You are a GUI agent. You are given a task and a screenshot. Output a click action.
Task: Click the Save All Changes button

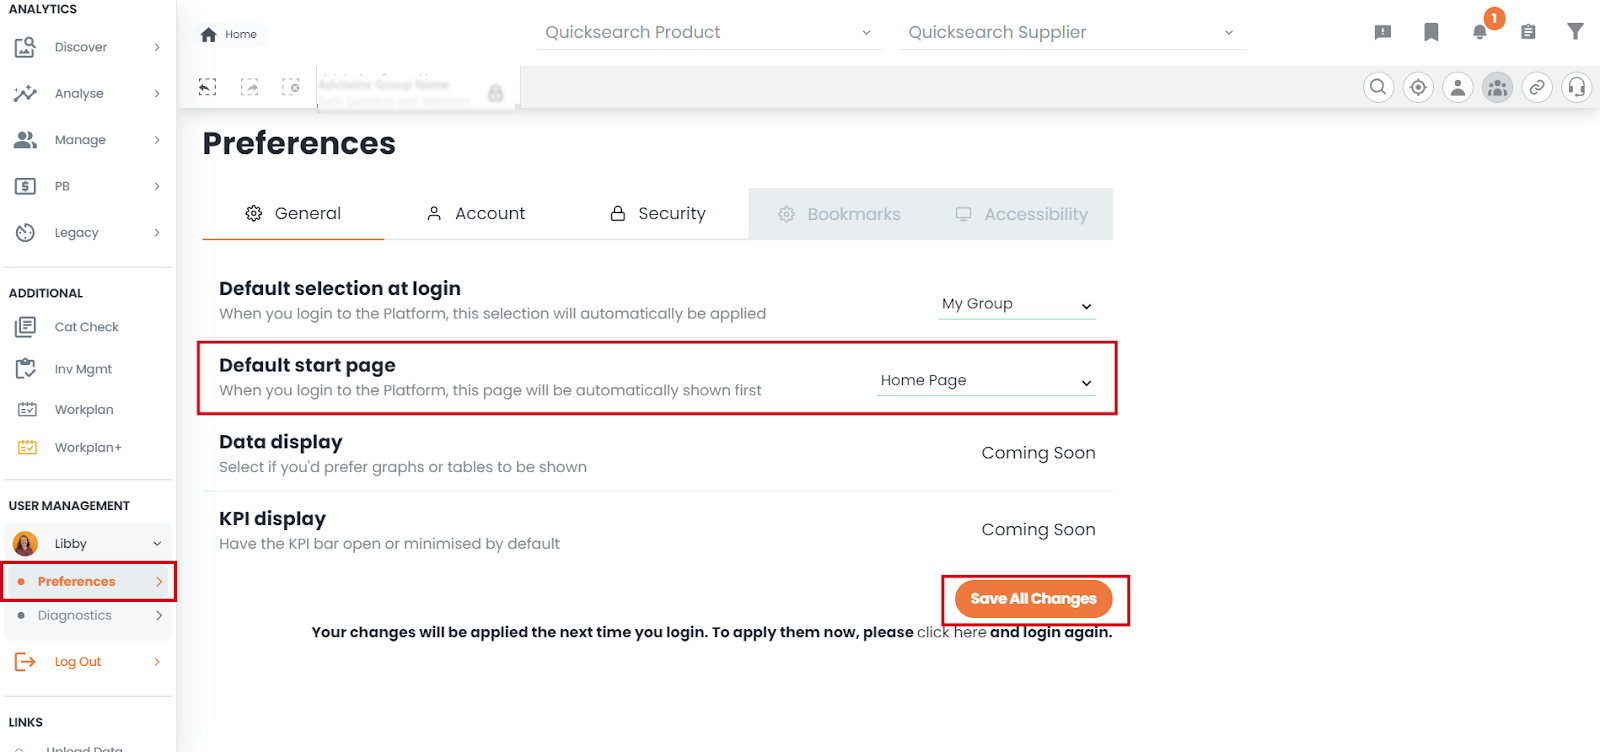point(1033,599)
